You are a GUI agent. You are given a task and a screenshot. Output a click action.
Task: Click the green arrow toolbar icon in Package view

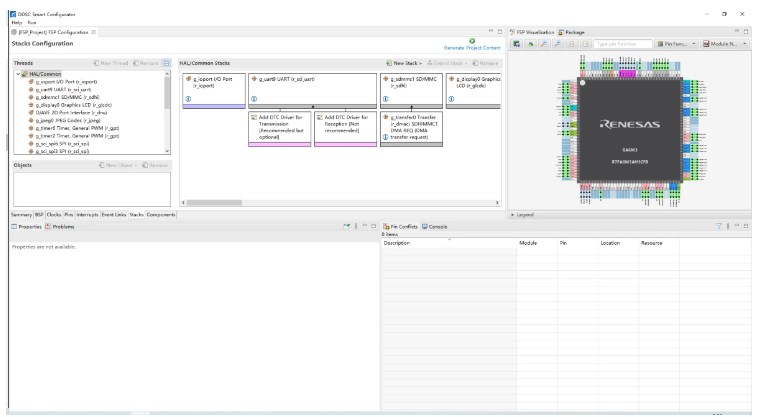tap(530, 44)
